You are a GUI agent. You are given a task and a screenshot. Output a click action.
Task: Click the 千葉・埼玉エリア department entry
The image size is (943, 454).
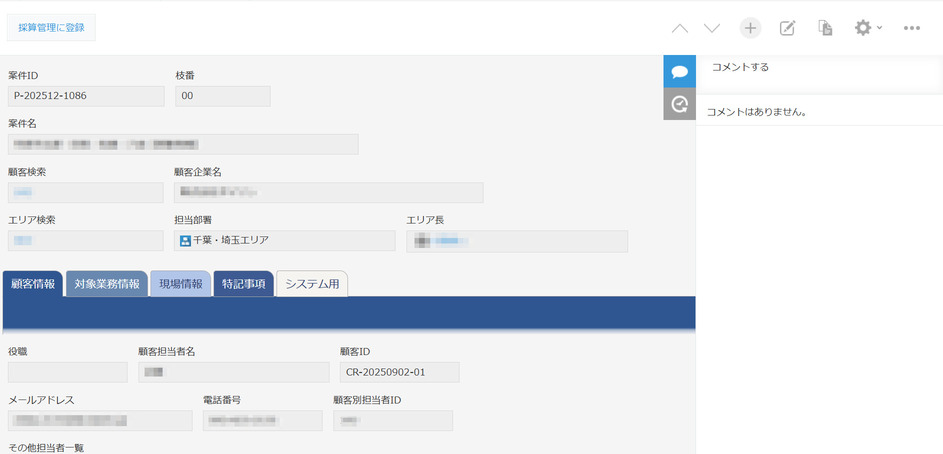[x=285, y=241]
